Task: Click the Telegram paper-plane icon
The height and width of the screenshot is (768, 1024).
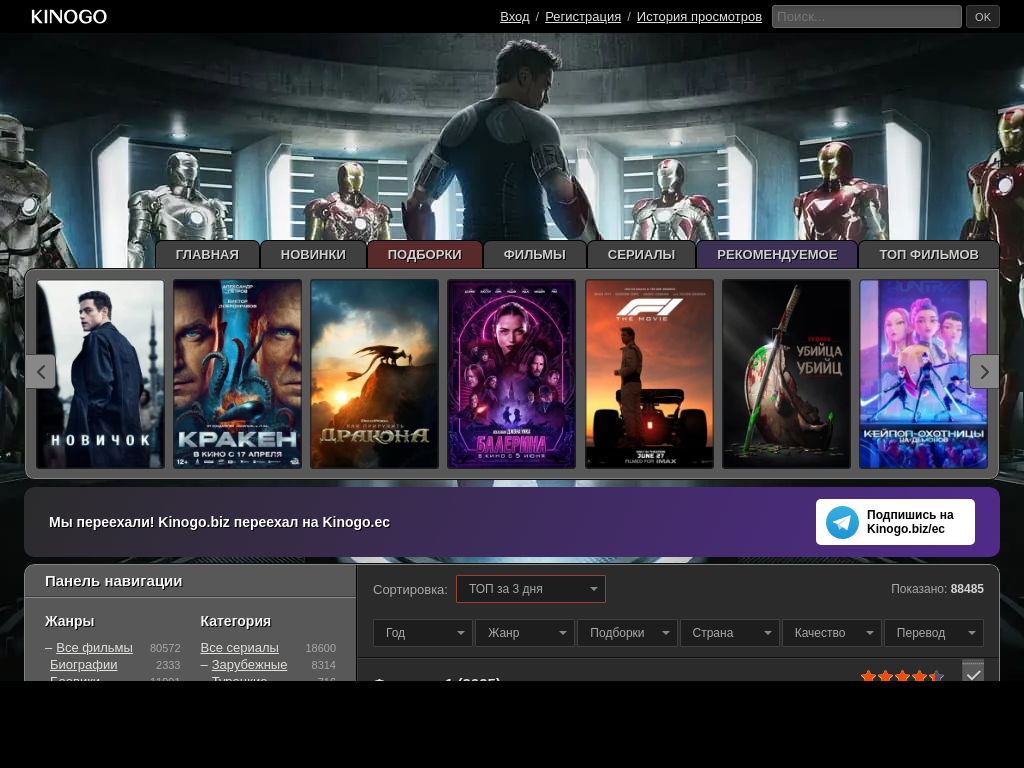Action: coord(842,522)
